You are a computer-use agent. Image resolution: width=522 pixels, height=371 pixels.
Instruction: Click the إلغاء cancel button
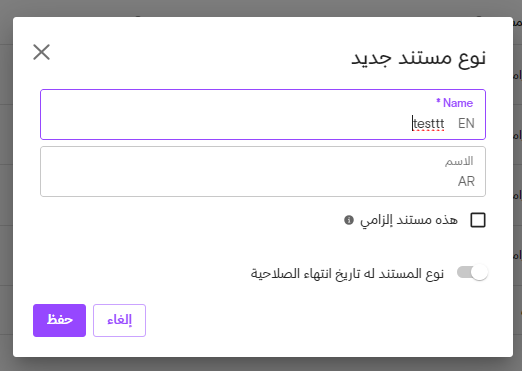119,320
